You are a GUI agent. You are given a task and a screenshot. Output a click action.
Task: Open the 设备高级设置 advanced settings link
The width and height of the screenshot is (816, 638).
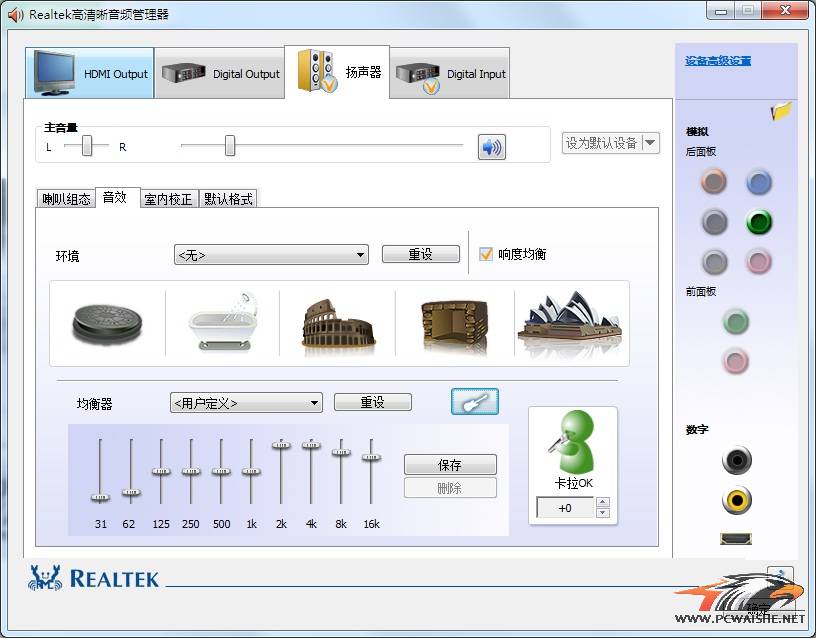pos(718,61)
